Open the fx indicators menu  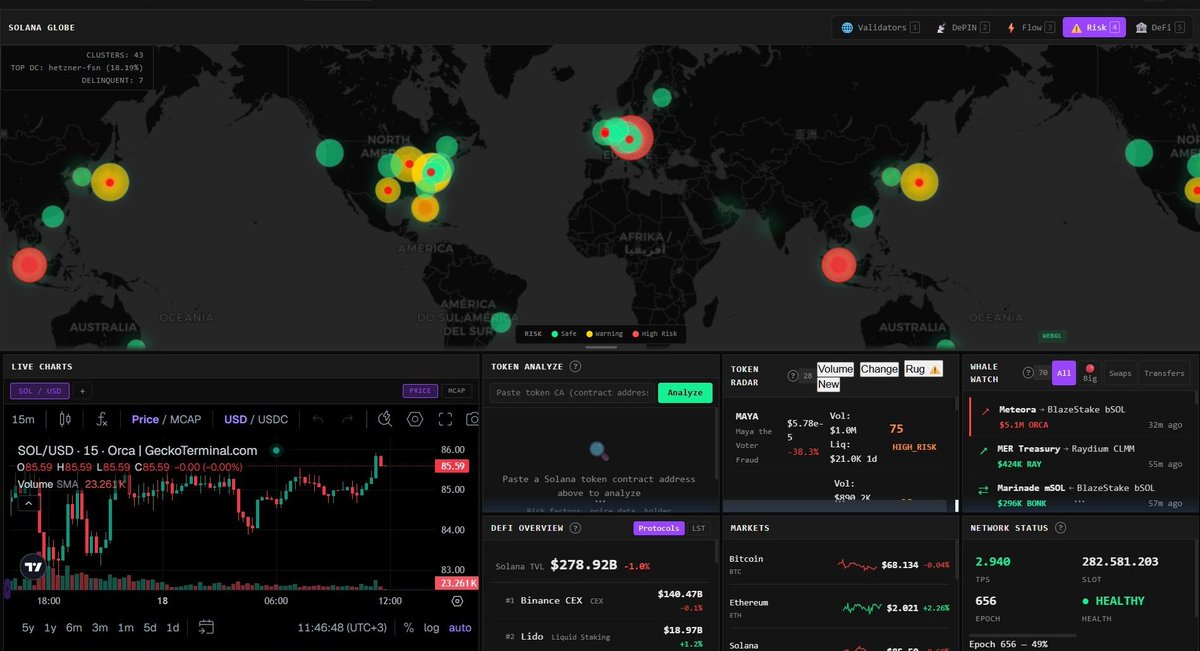[102, 420]
